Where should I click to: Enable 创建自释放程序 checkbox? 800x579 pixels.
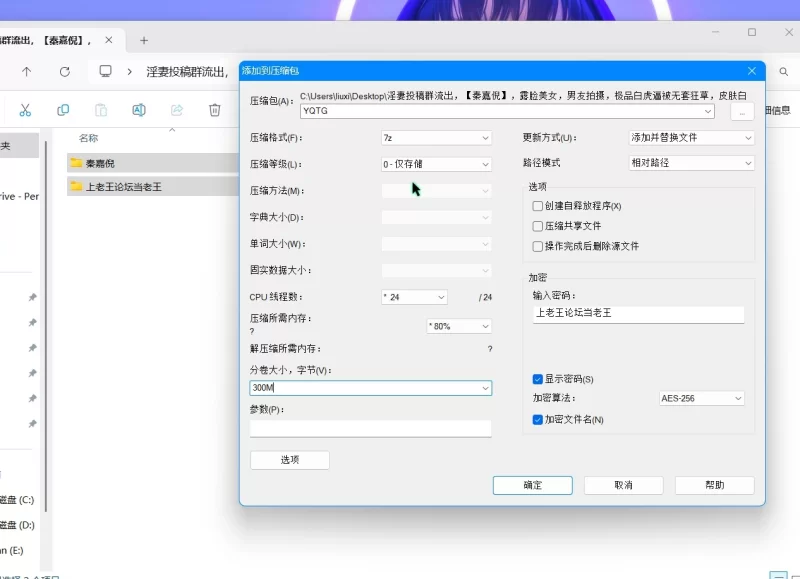point(538,206)
